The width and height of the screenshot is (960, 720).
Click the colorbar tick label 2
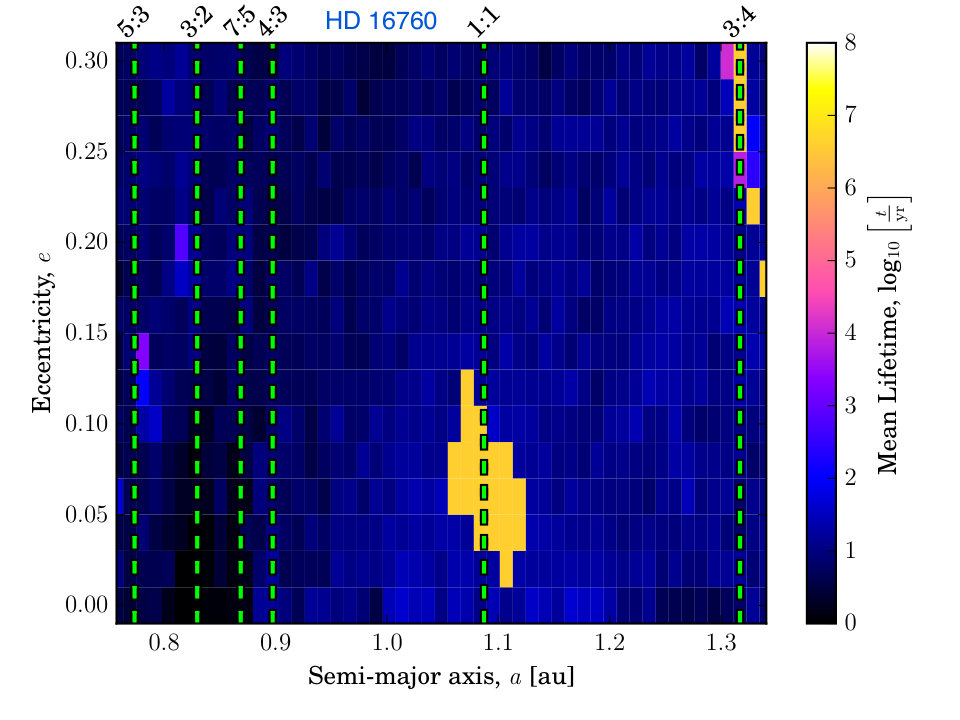(x=850, y=477)
